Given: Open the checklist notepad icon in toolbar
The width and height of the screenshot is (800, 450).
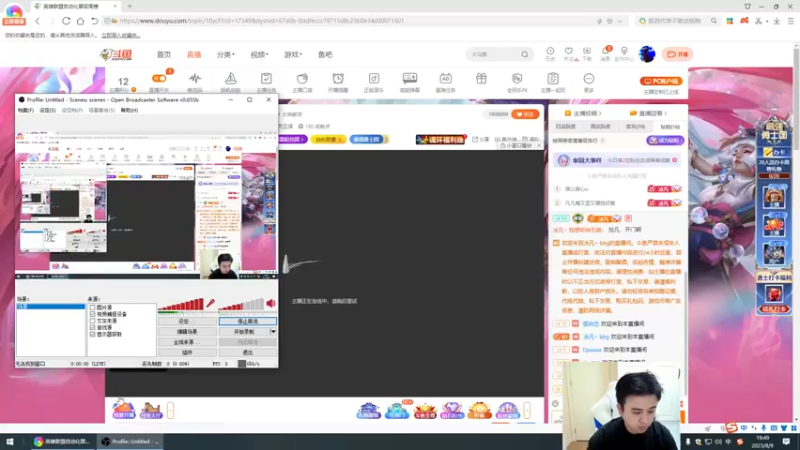Looking at the screenshot, I should click(x=553, y=79).
